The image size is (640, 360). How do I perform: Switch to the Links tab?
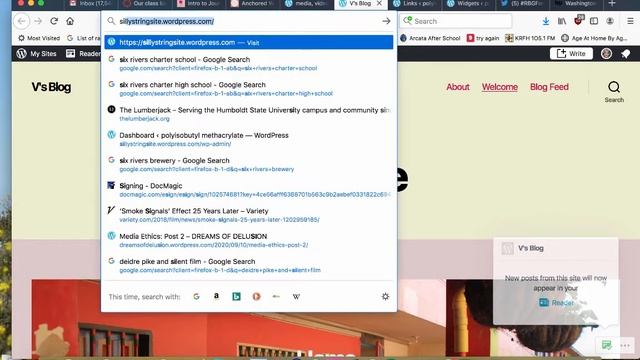[415, 4]
